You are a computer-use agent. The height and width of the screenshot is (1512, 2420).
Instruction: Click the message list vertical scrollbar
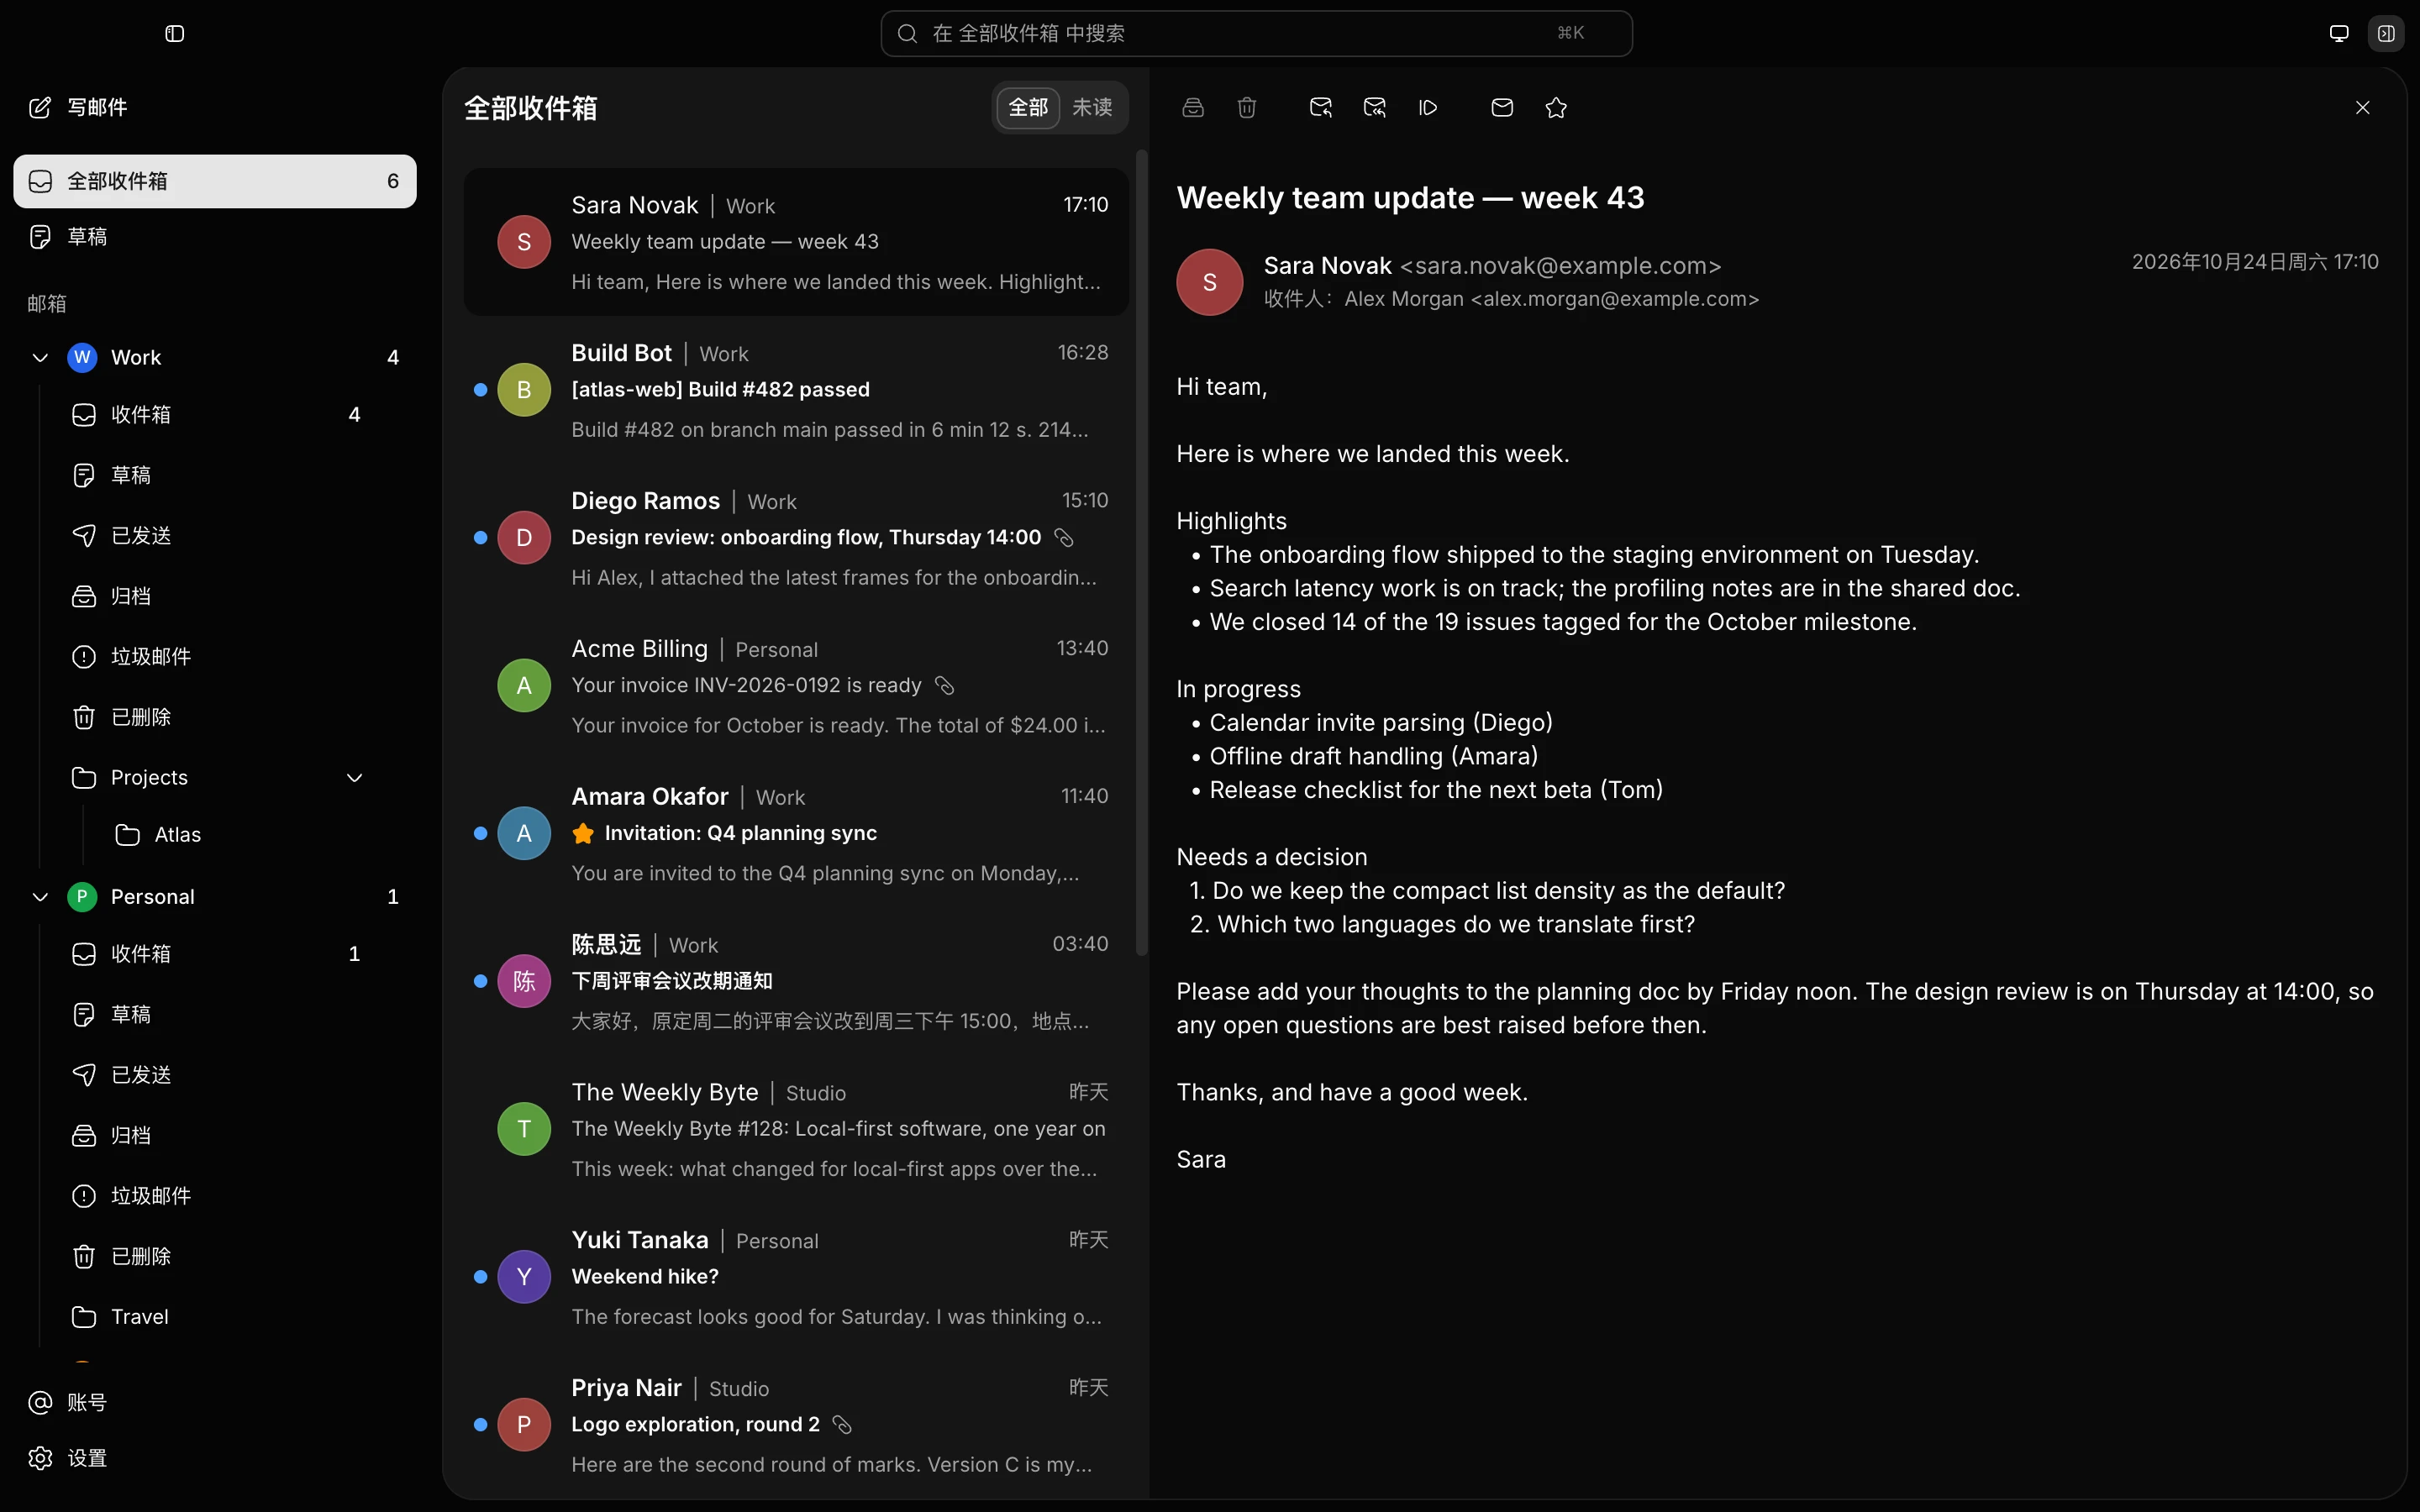[1142, 553]
